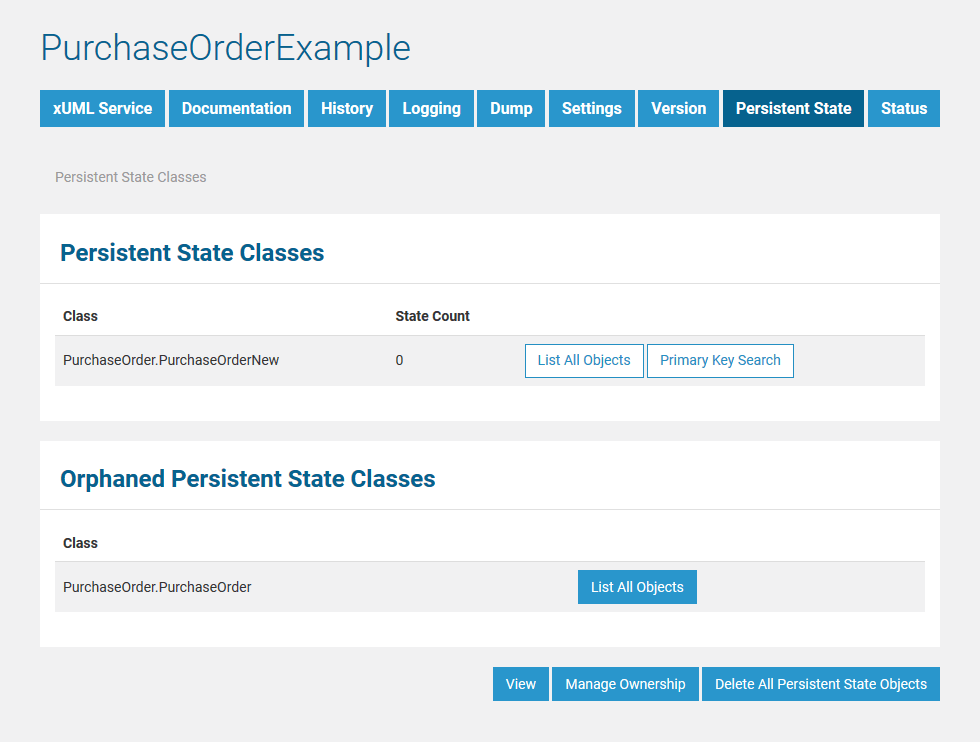
Task: Click the PurchaseOrderExample page title
Action: (x=225, y=48)
